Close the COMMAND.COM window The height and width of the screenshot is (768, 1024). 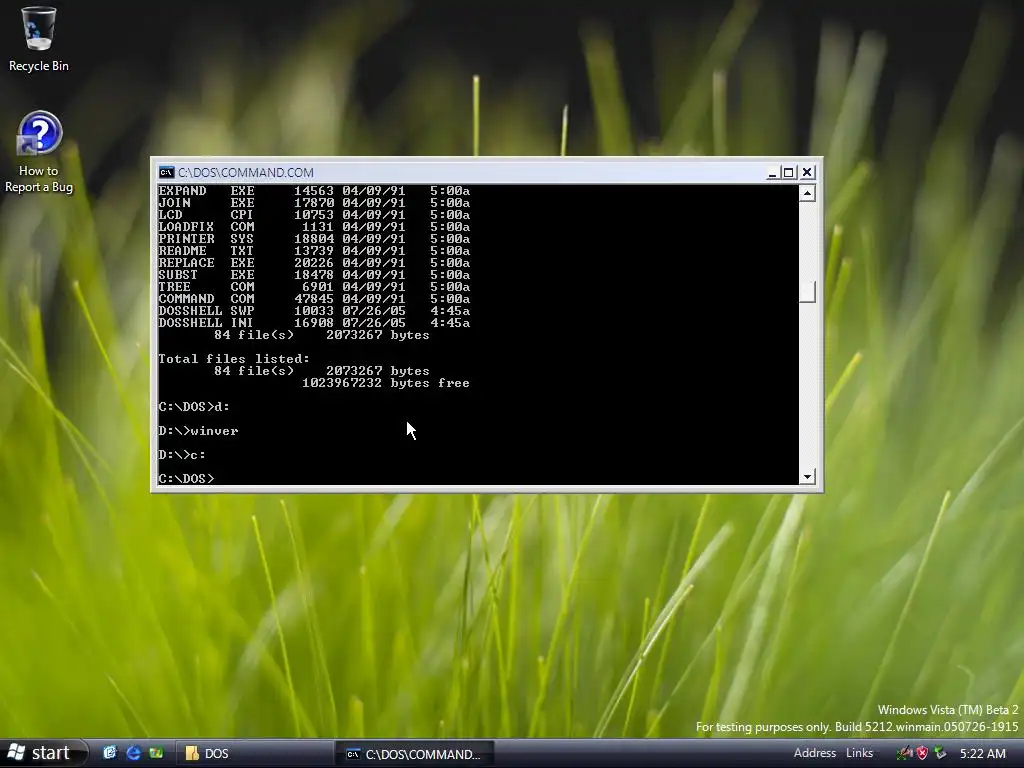(x=807, y=172)
